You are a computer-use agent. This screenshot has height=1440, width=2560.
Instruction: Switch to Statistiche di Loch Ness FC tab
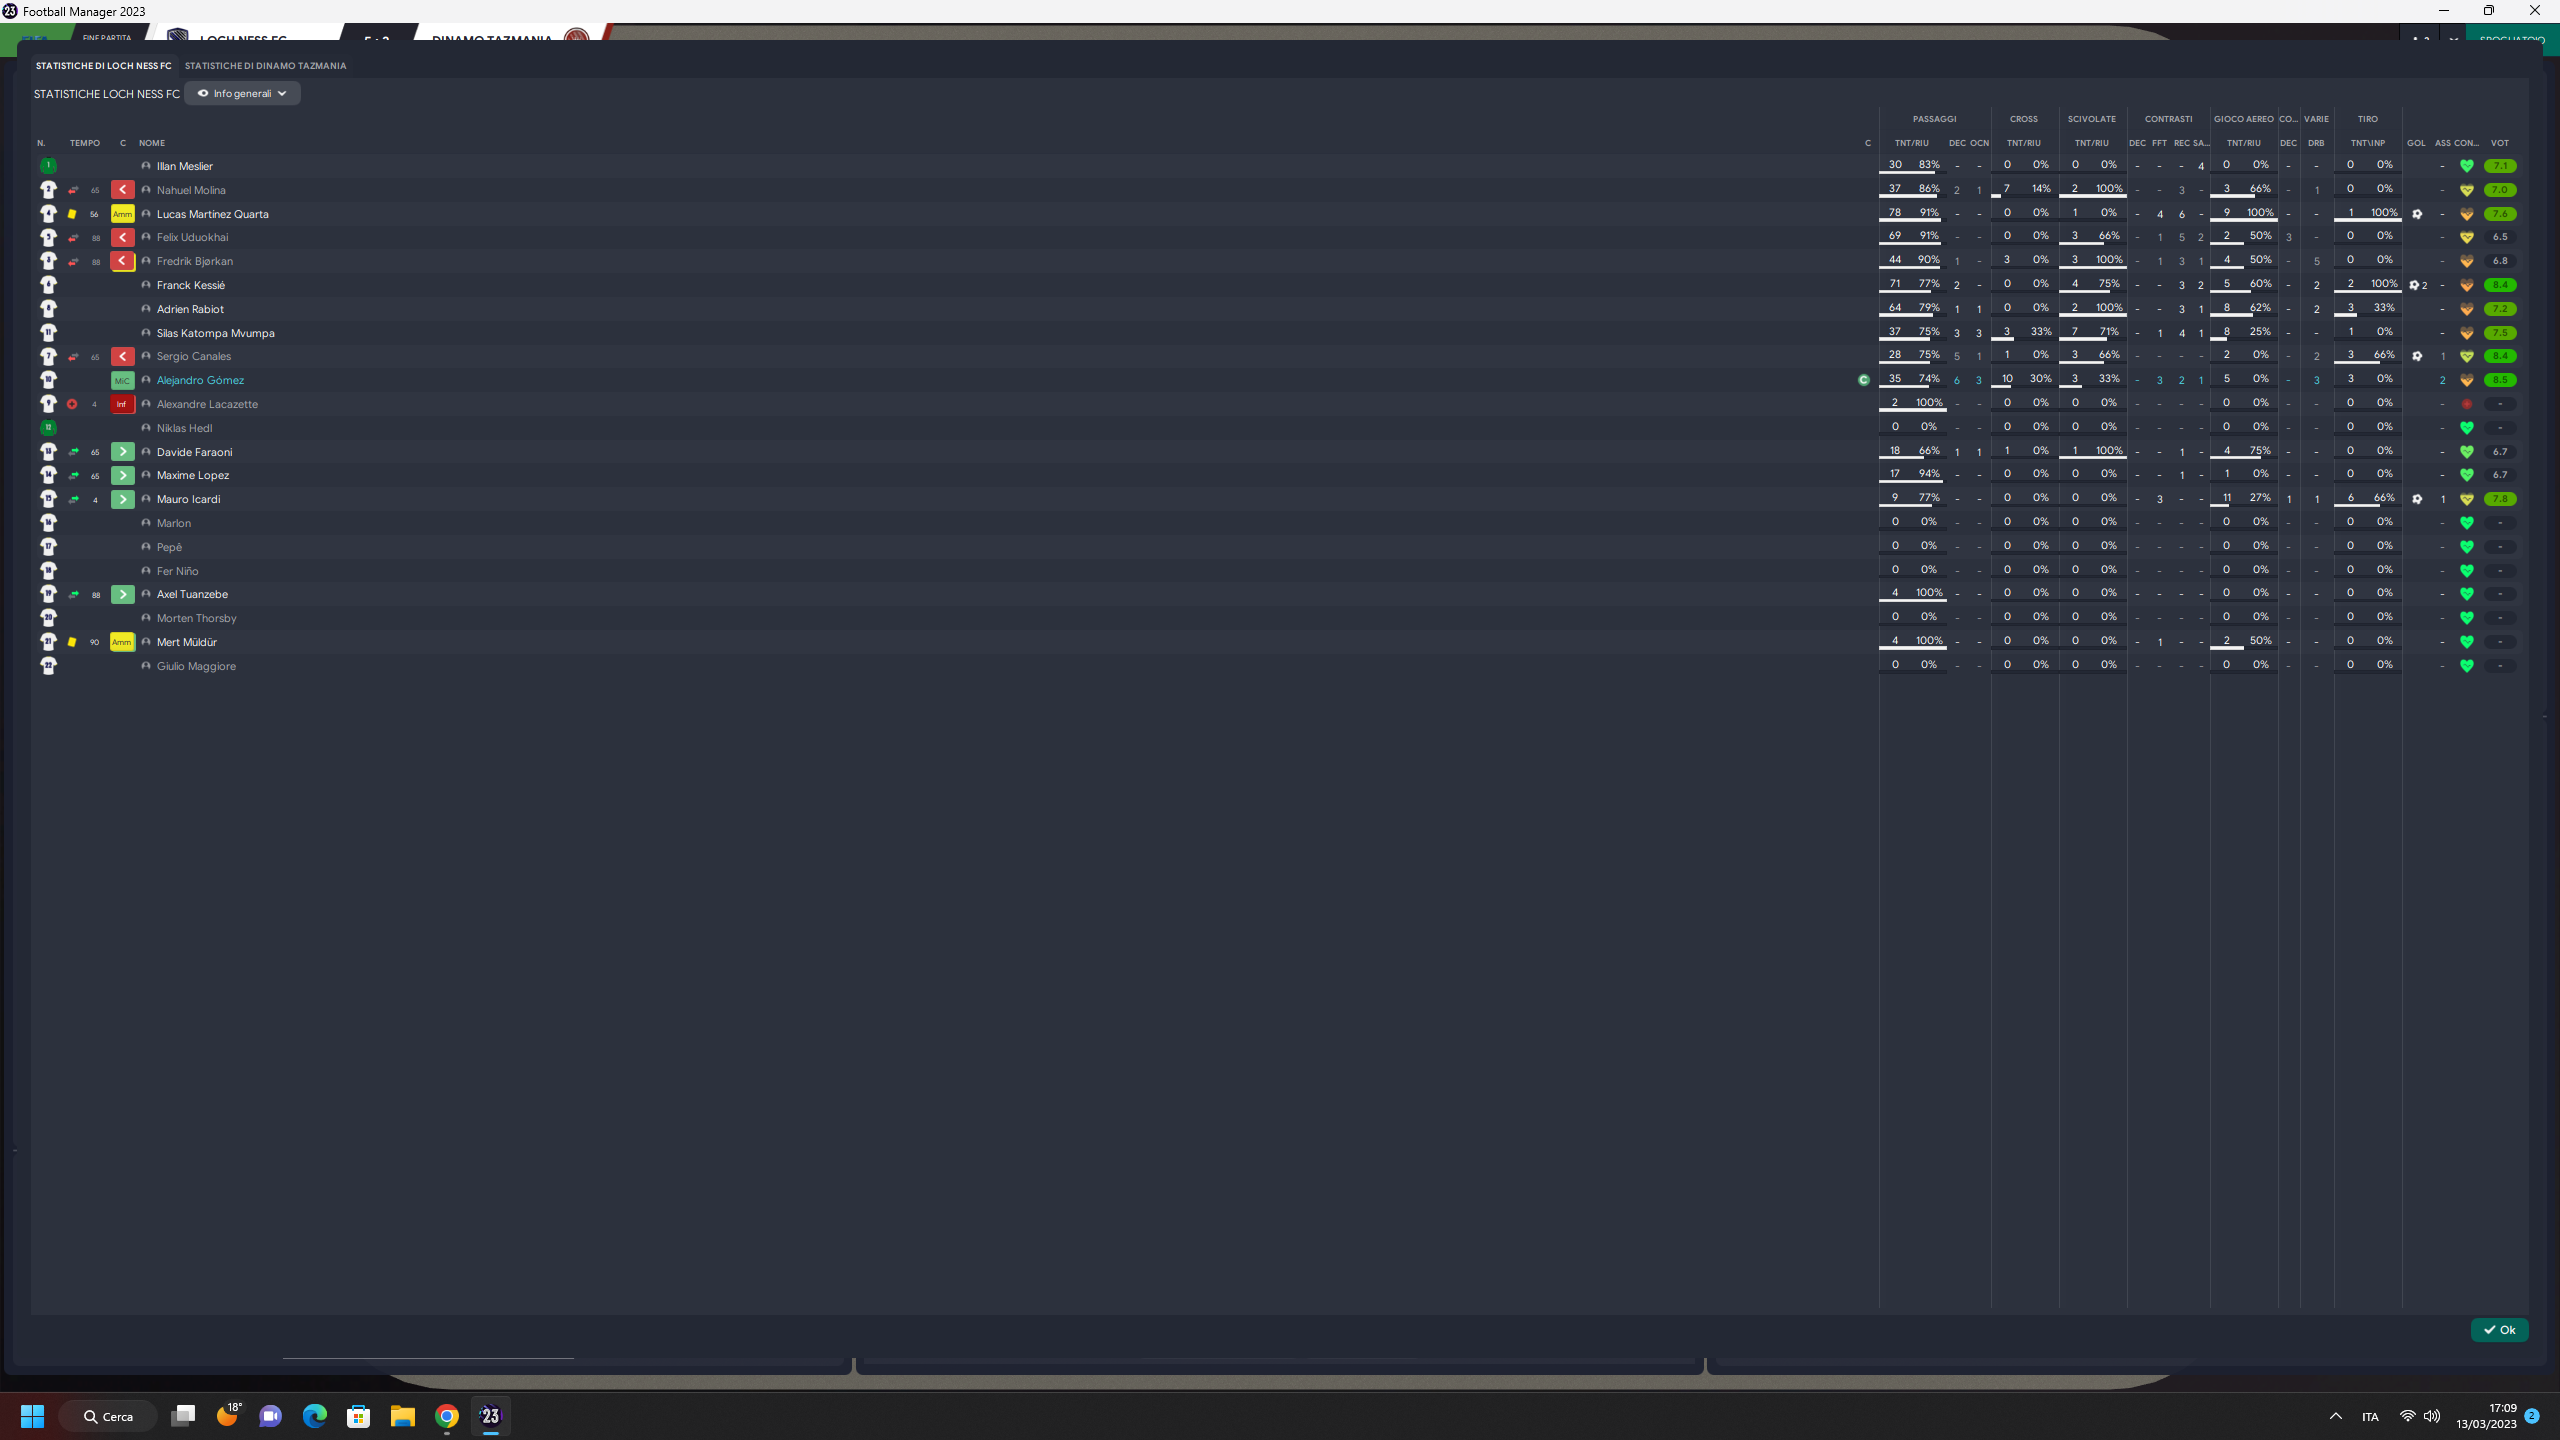click(x=104, y=66)
